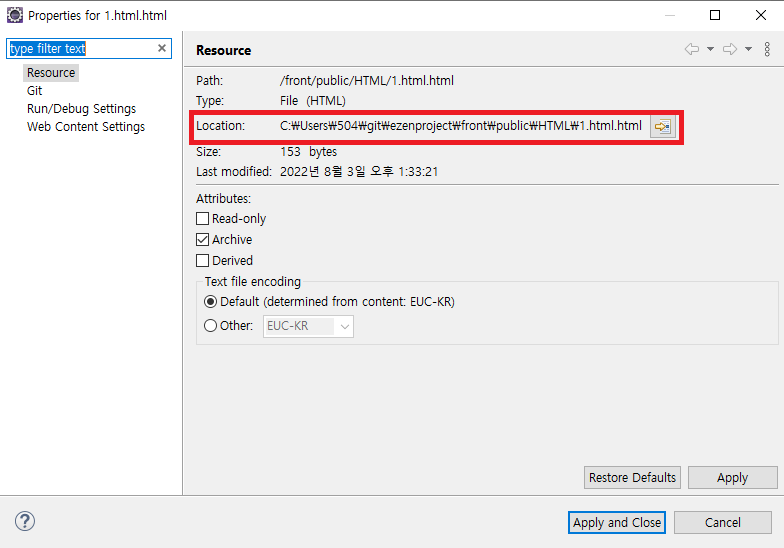Open the EUC-KR encoding combo box
The width and height of the screenshot is (784, 548).
point(308,326)
